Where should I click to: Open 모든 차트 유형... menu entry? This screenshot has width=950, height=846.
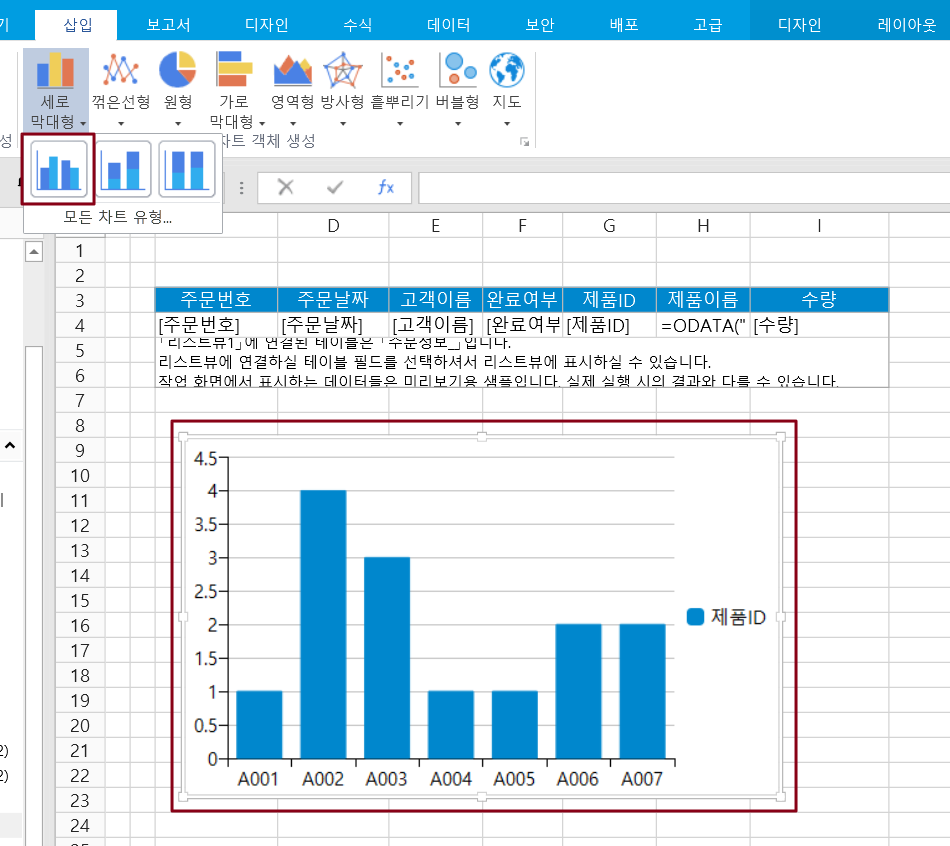point(118,217)
